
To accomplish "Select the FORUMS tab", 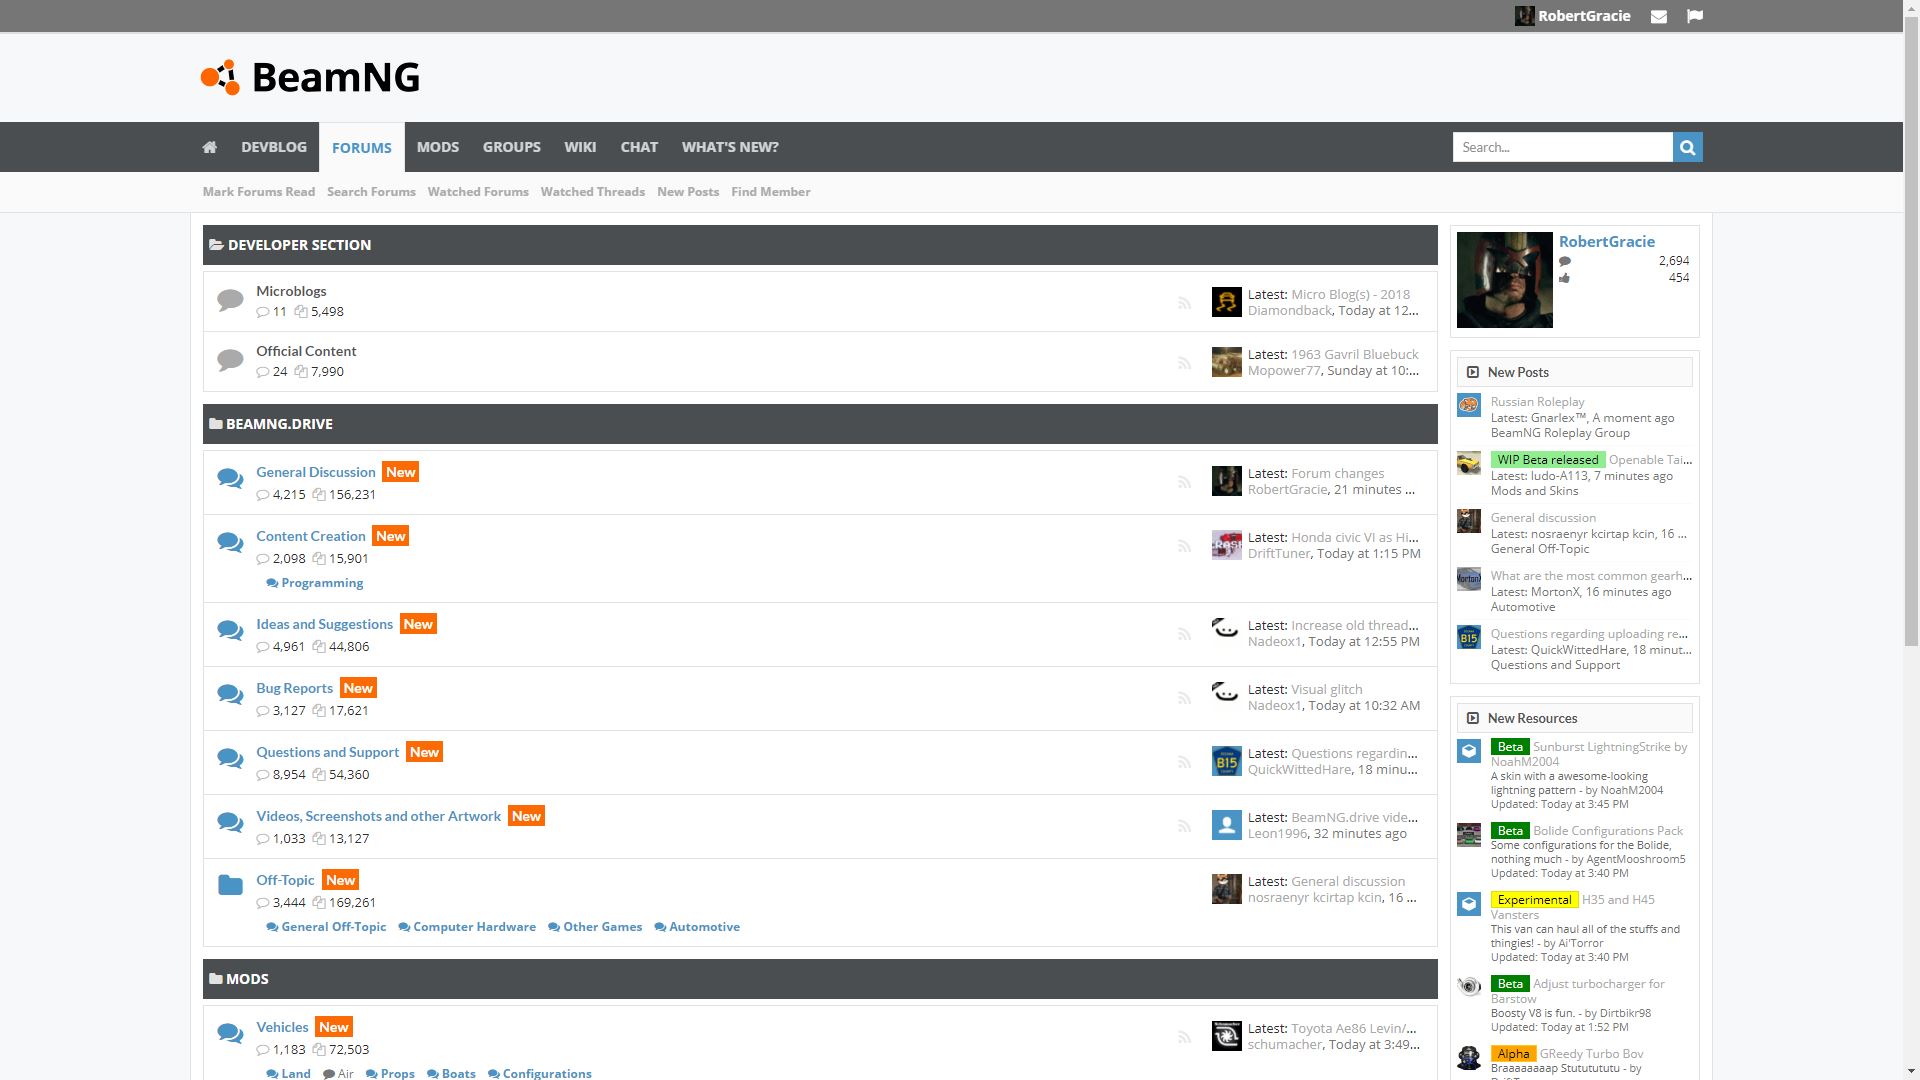I will tap(361, 148).
